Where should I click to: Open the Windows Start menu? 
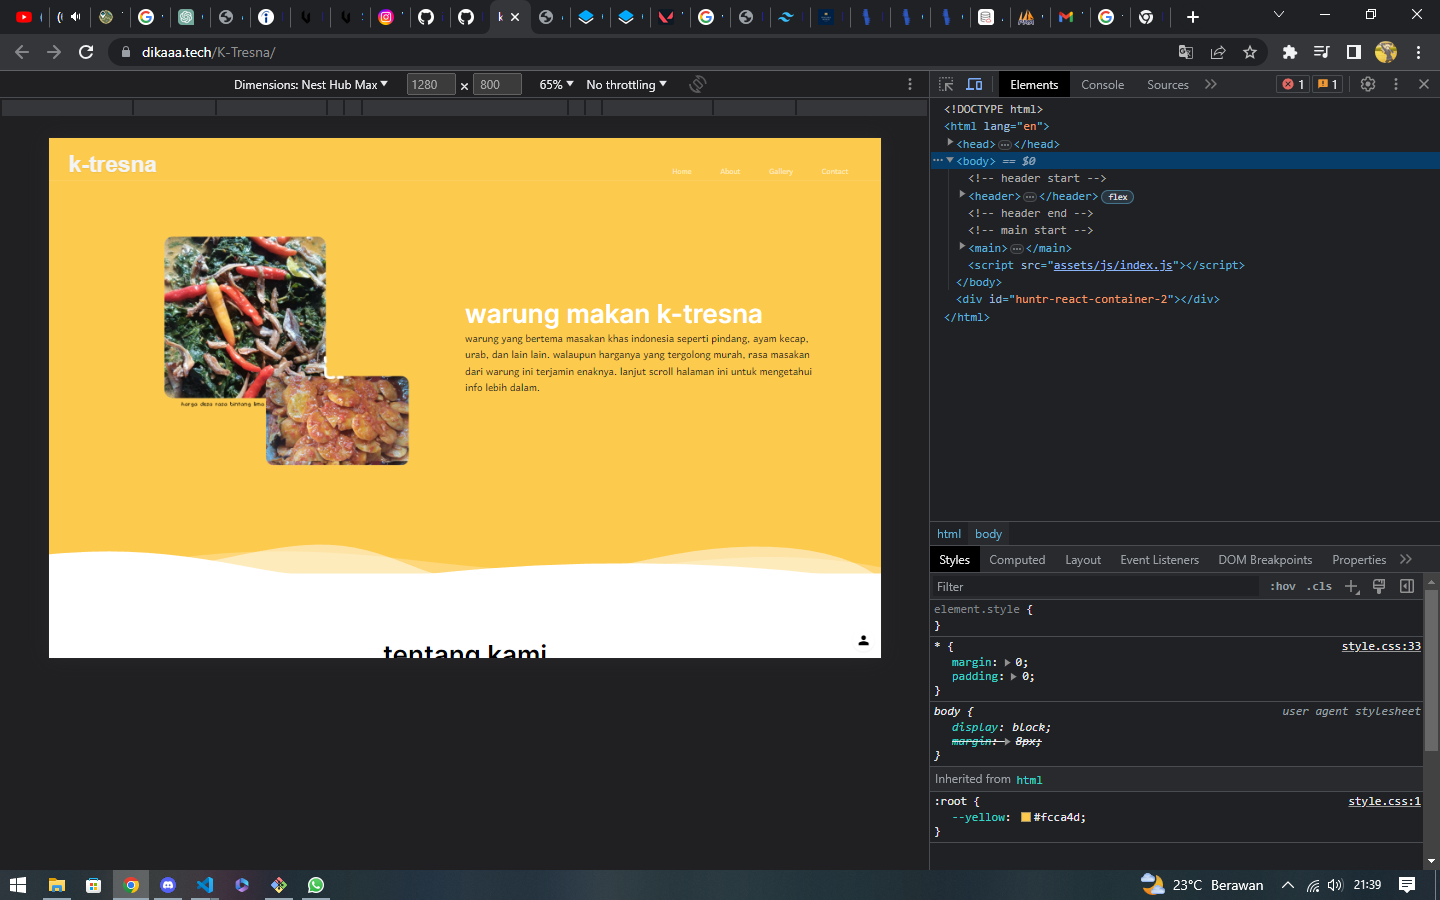click(x=17, y=885)
